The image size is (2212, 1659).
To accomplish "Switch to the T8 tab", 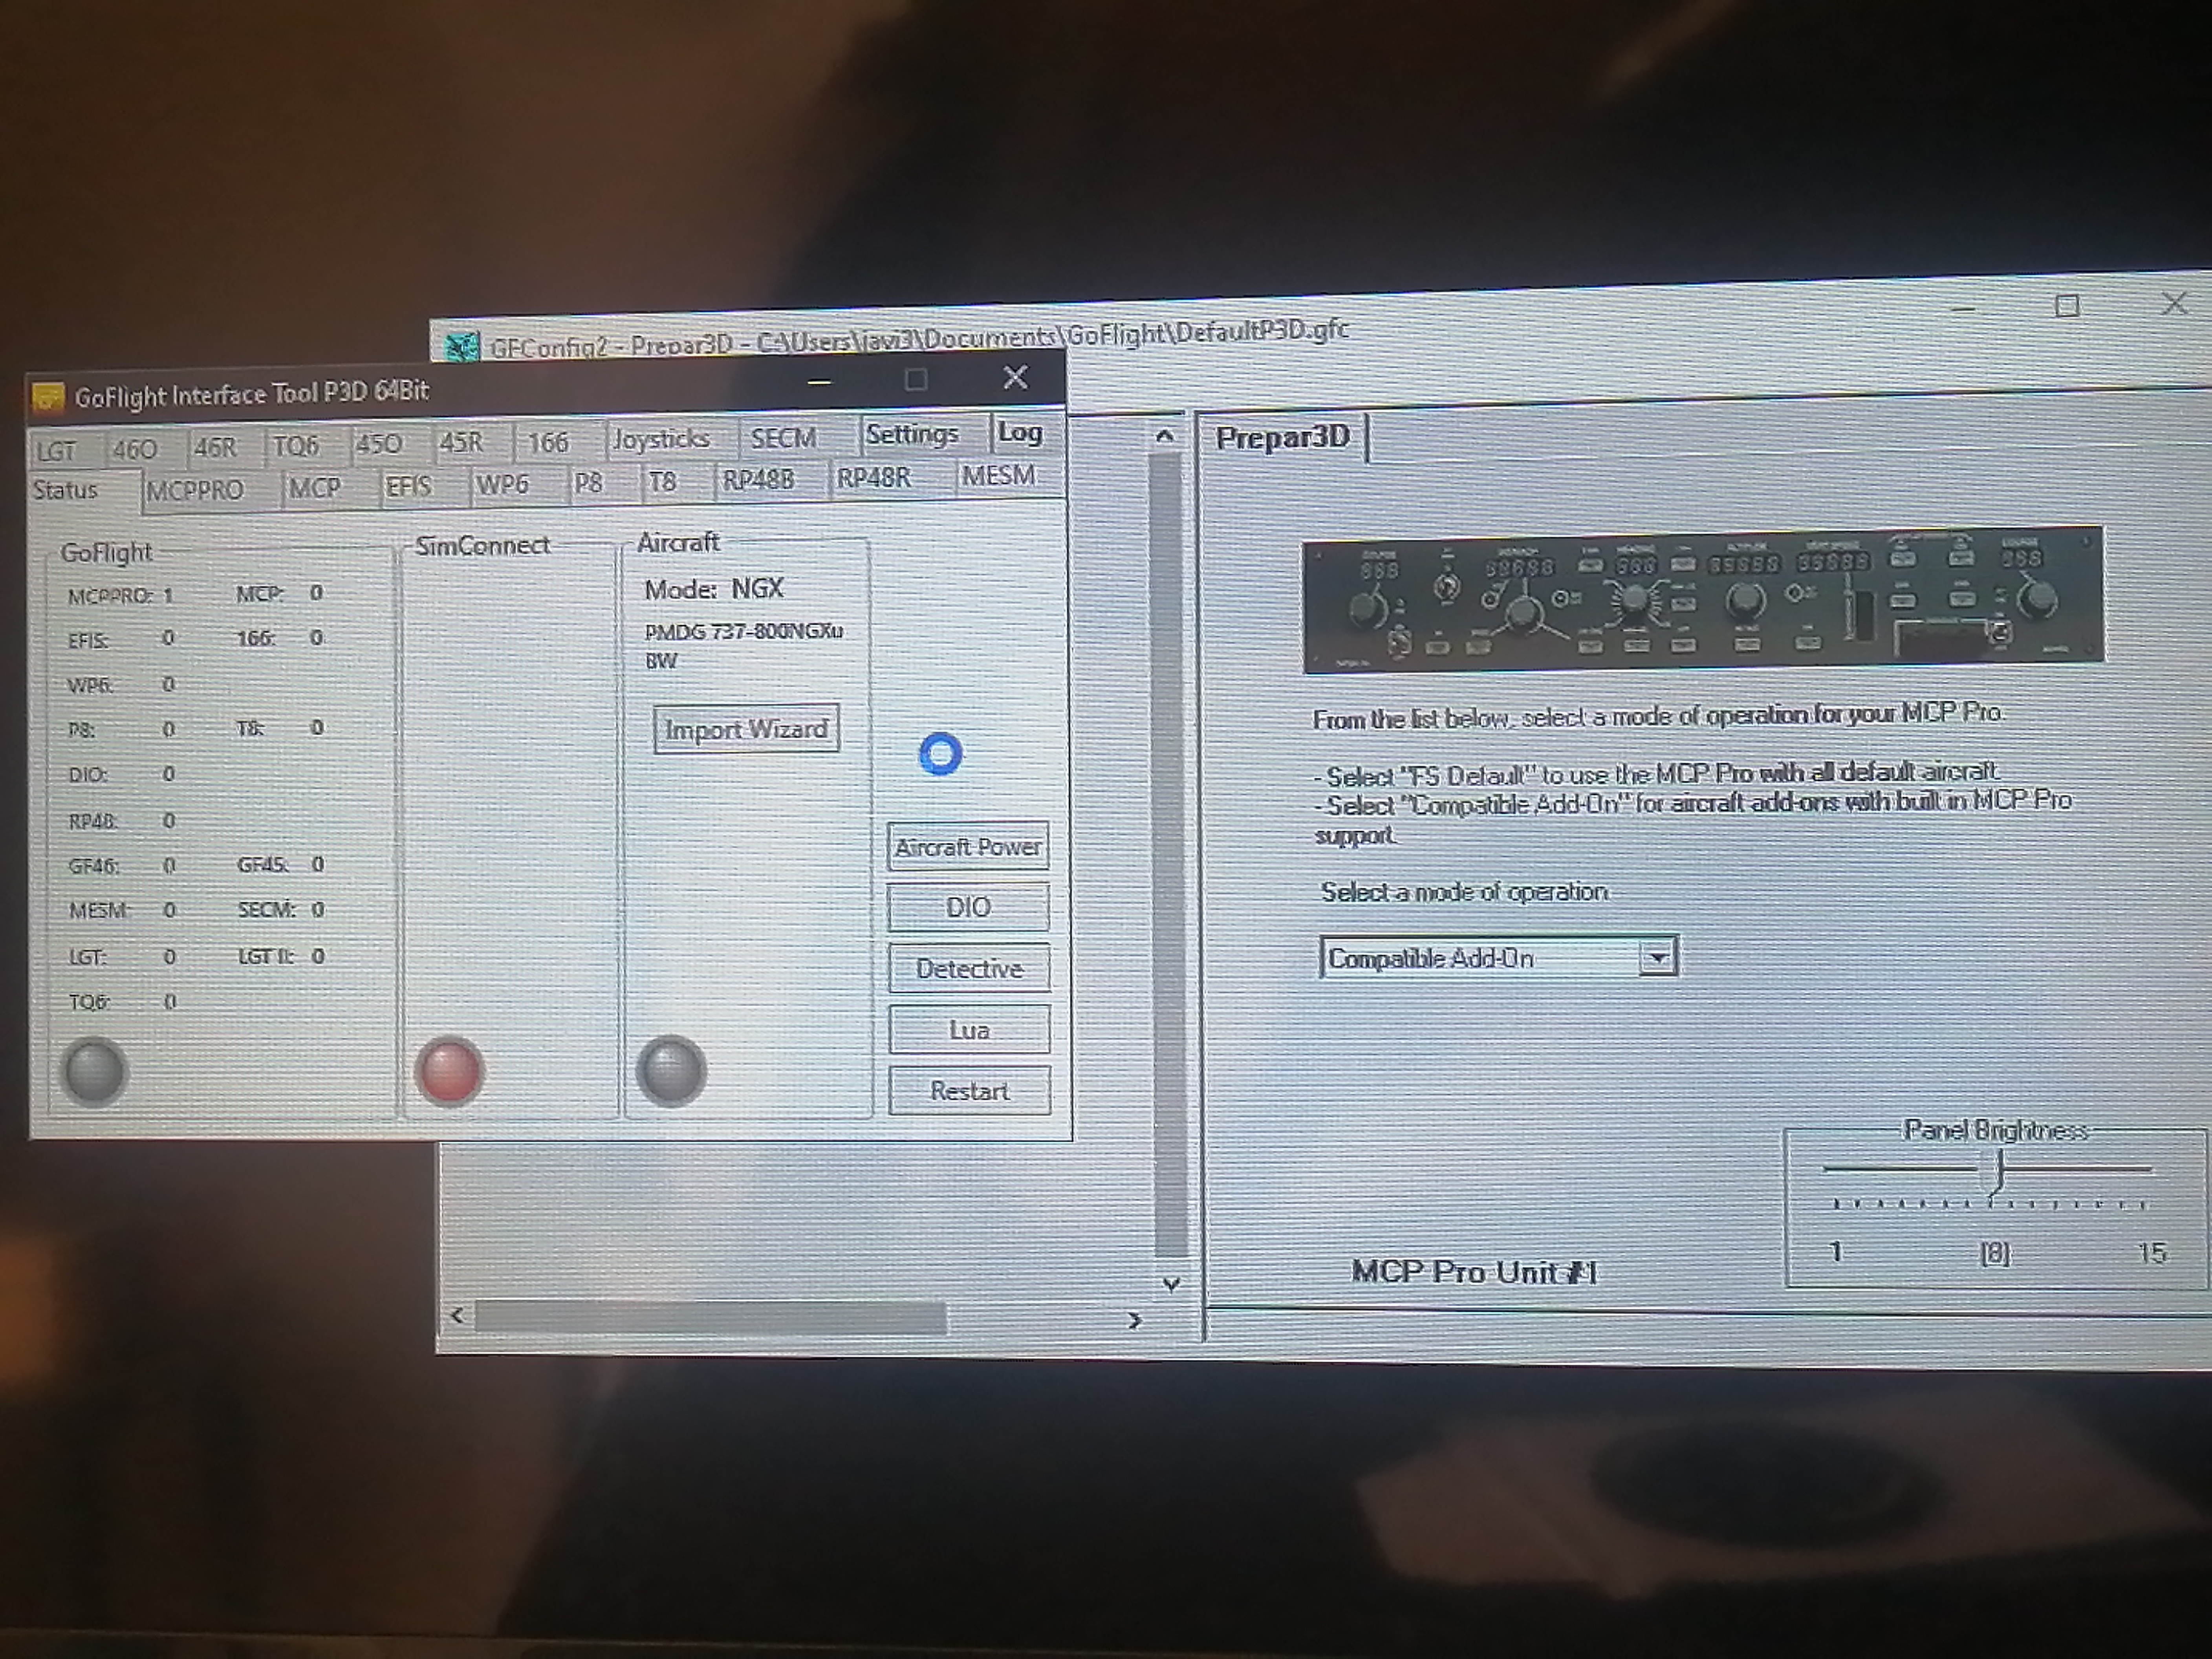I will [663, 482].
